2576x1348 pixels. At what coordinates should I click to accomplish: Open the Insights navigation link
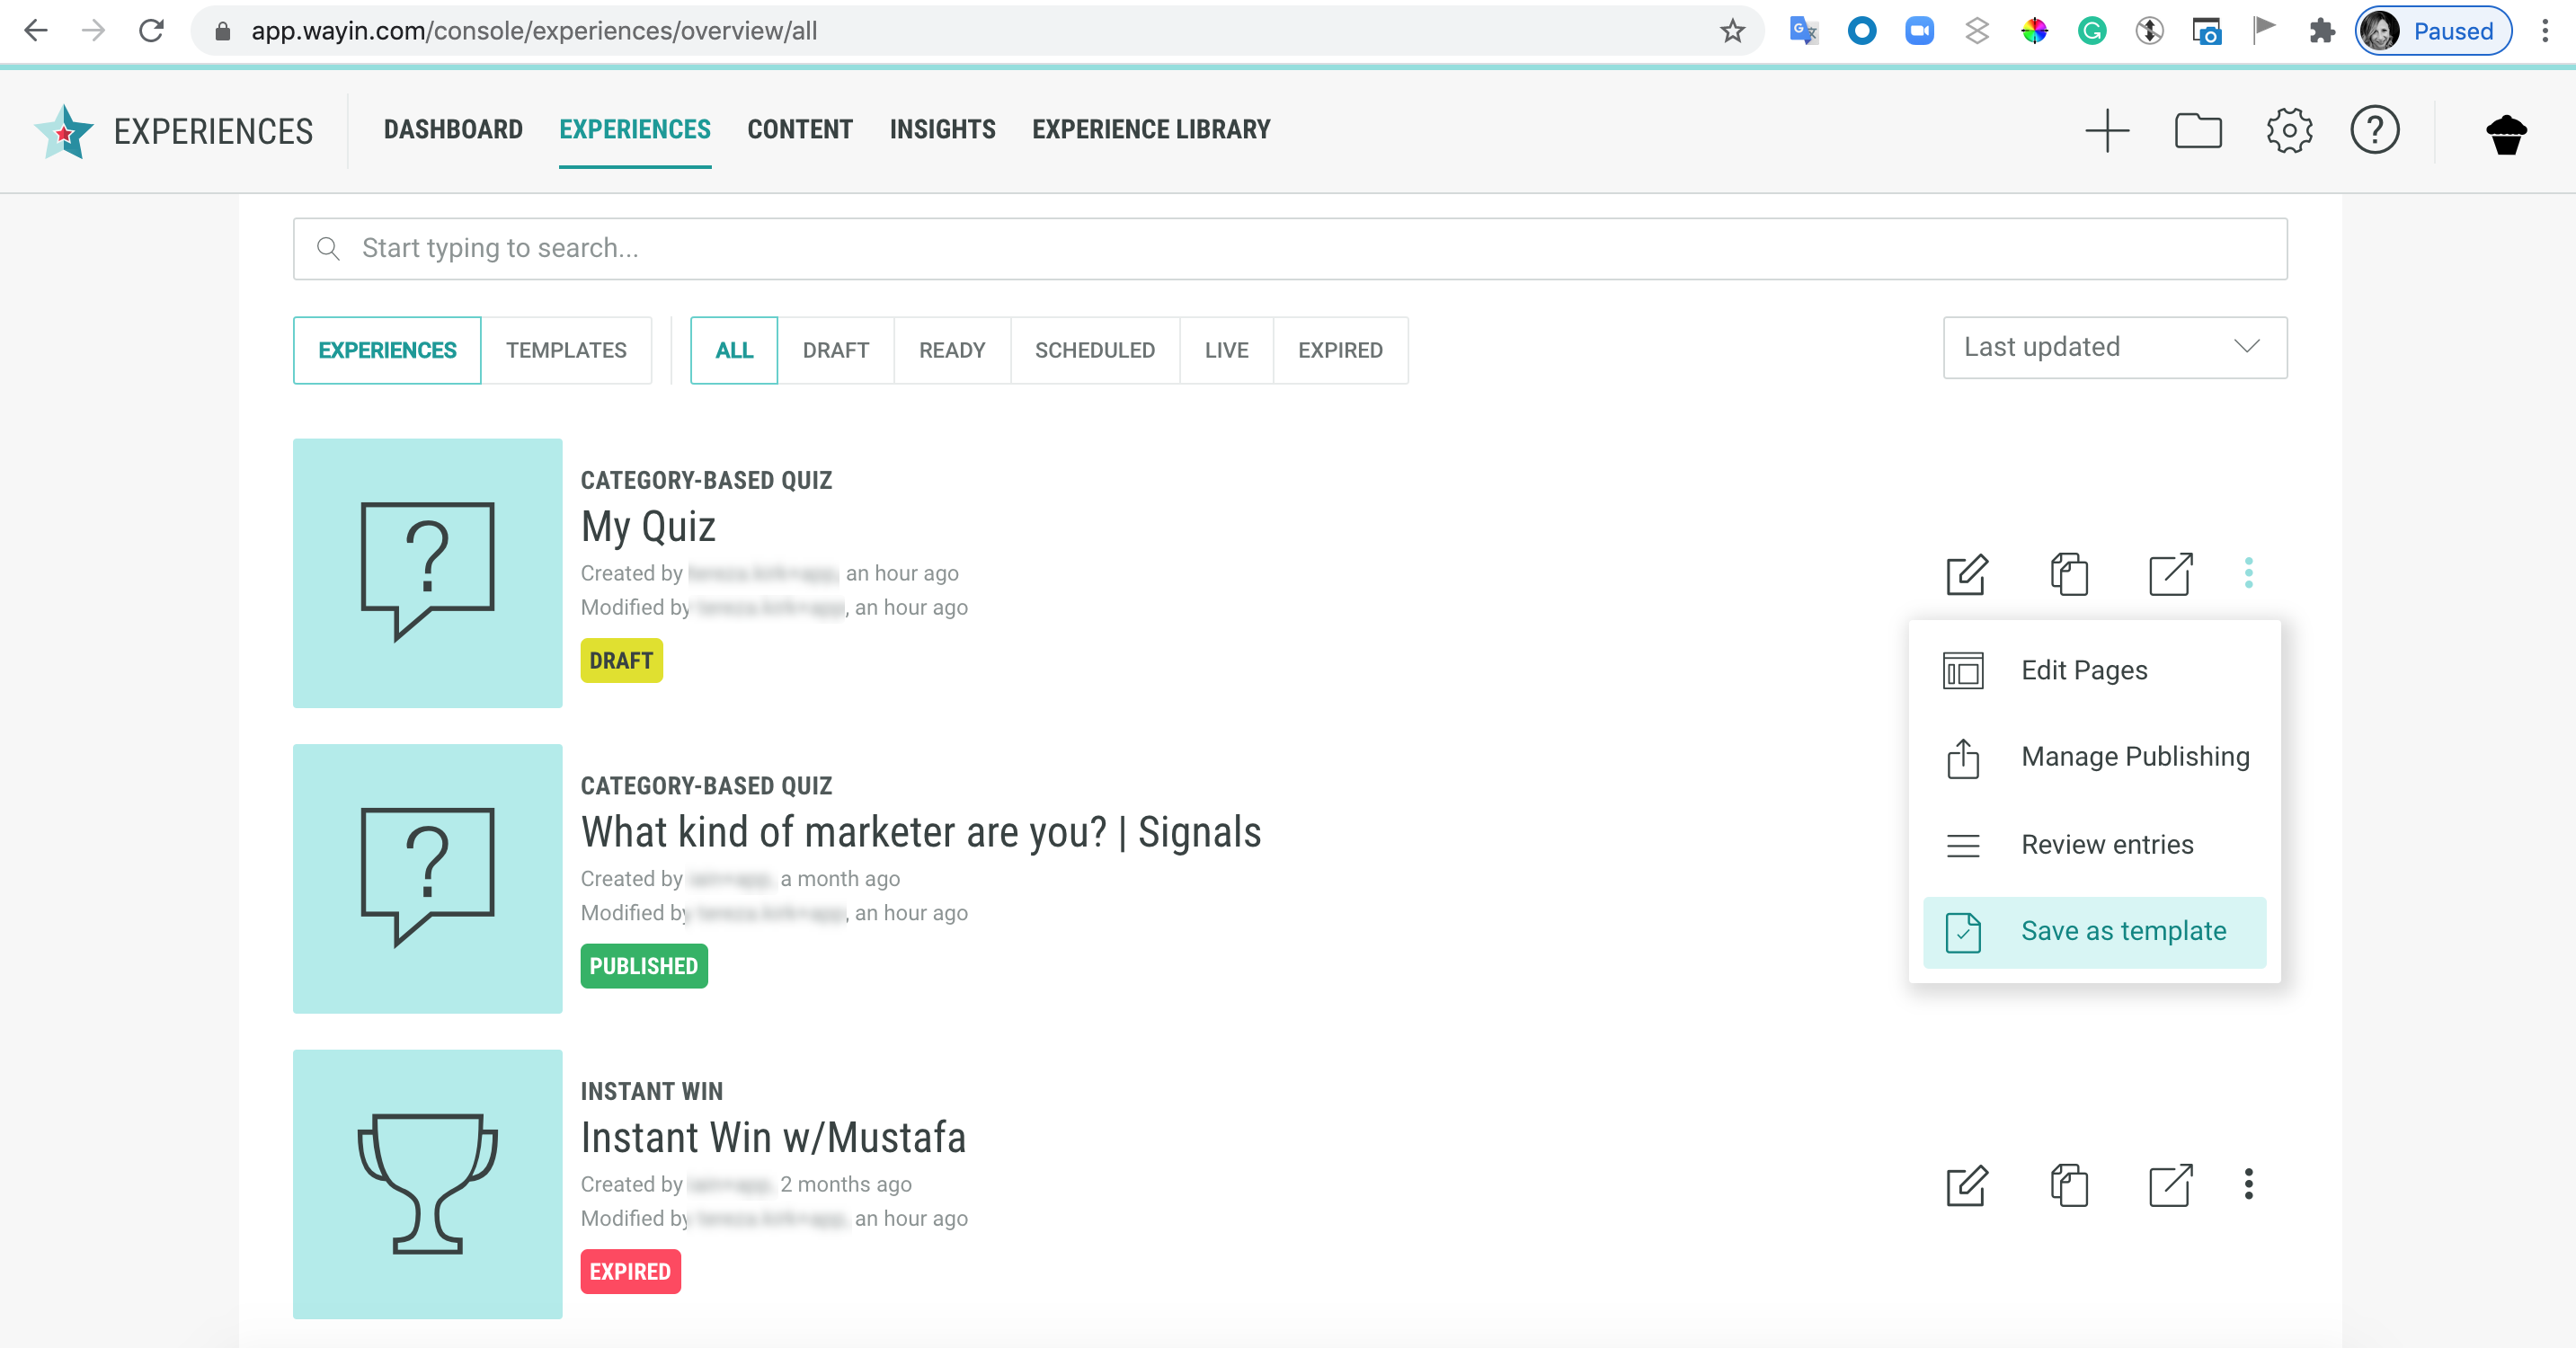tap(942, 130)
